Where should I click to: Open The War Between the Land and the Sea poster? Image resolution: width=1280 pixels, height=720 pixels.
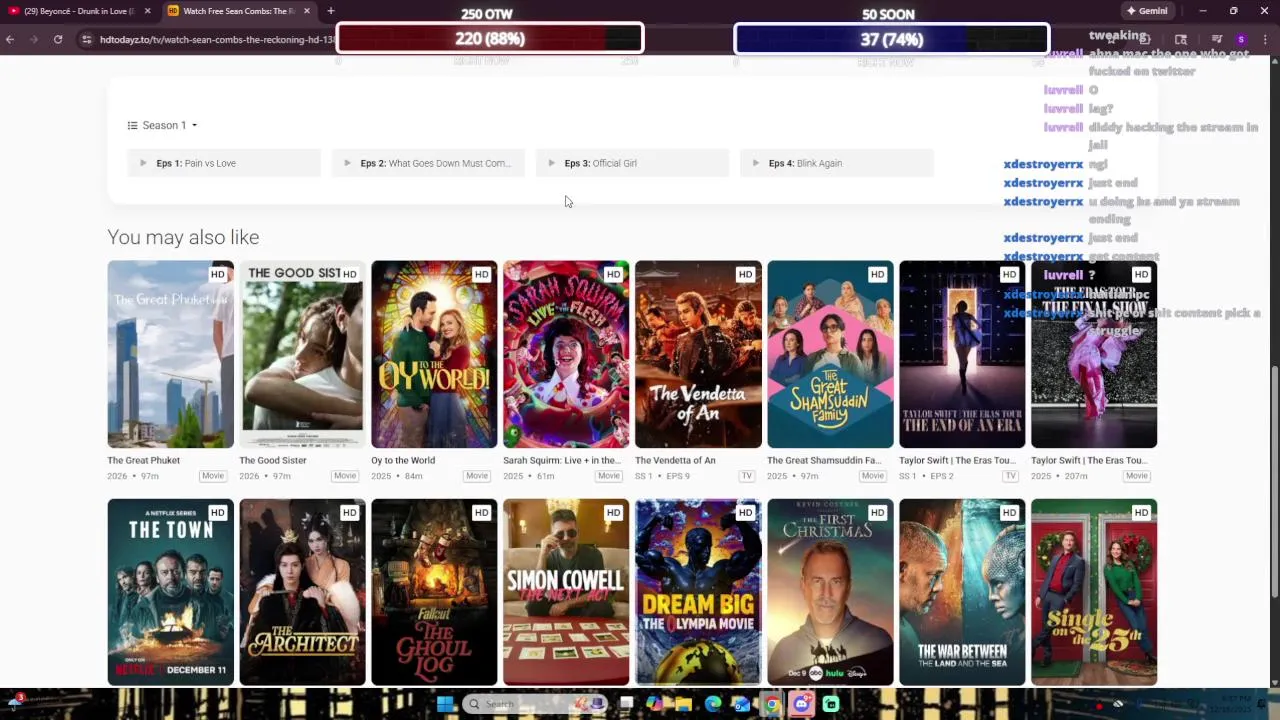962,592
